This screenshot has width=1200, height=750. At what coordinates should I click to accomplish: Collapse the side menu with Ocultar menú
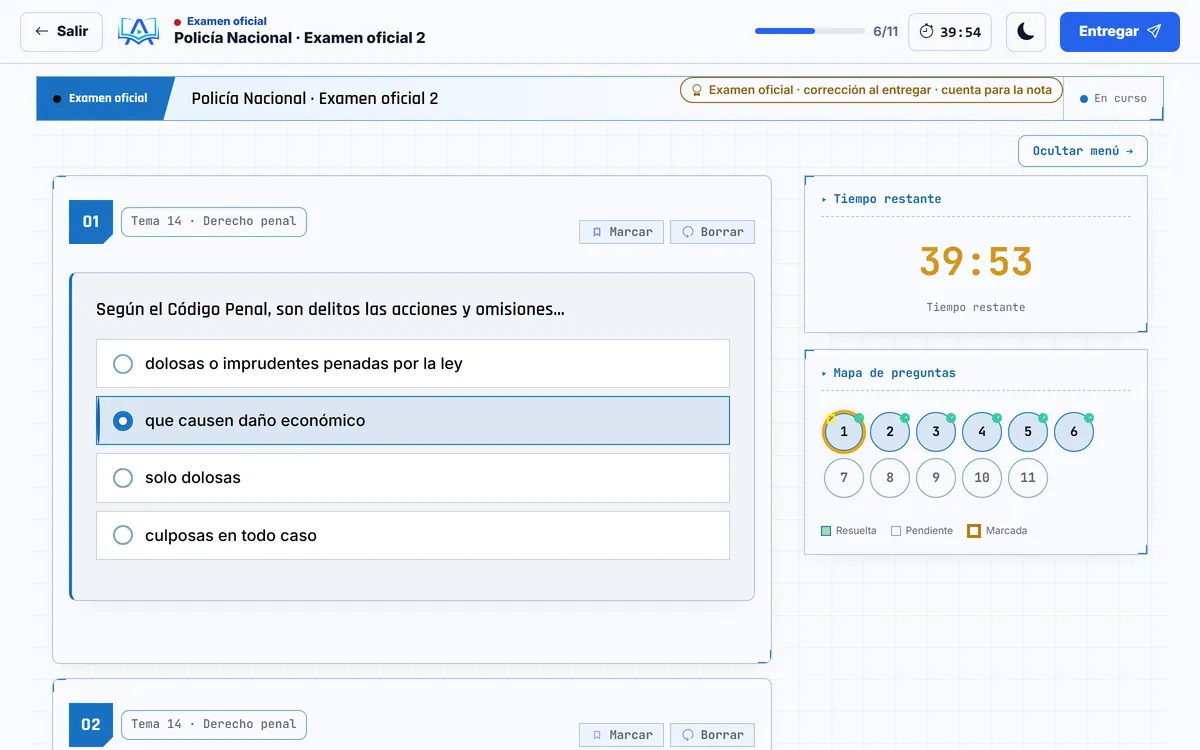1083,151
